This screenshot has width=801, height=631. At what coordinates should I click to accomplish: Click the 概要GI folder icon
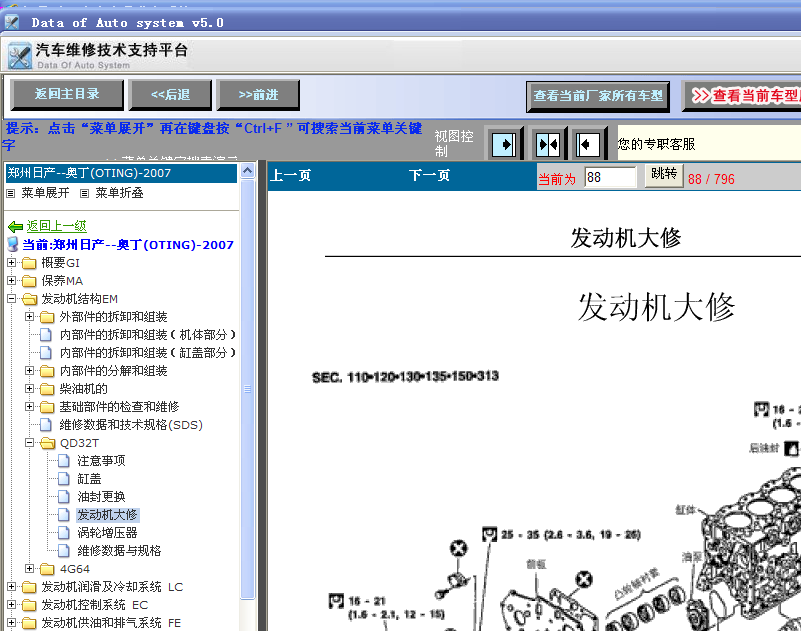click(x=29, y=263)
